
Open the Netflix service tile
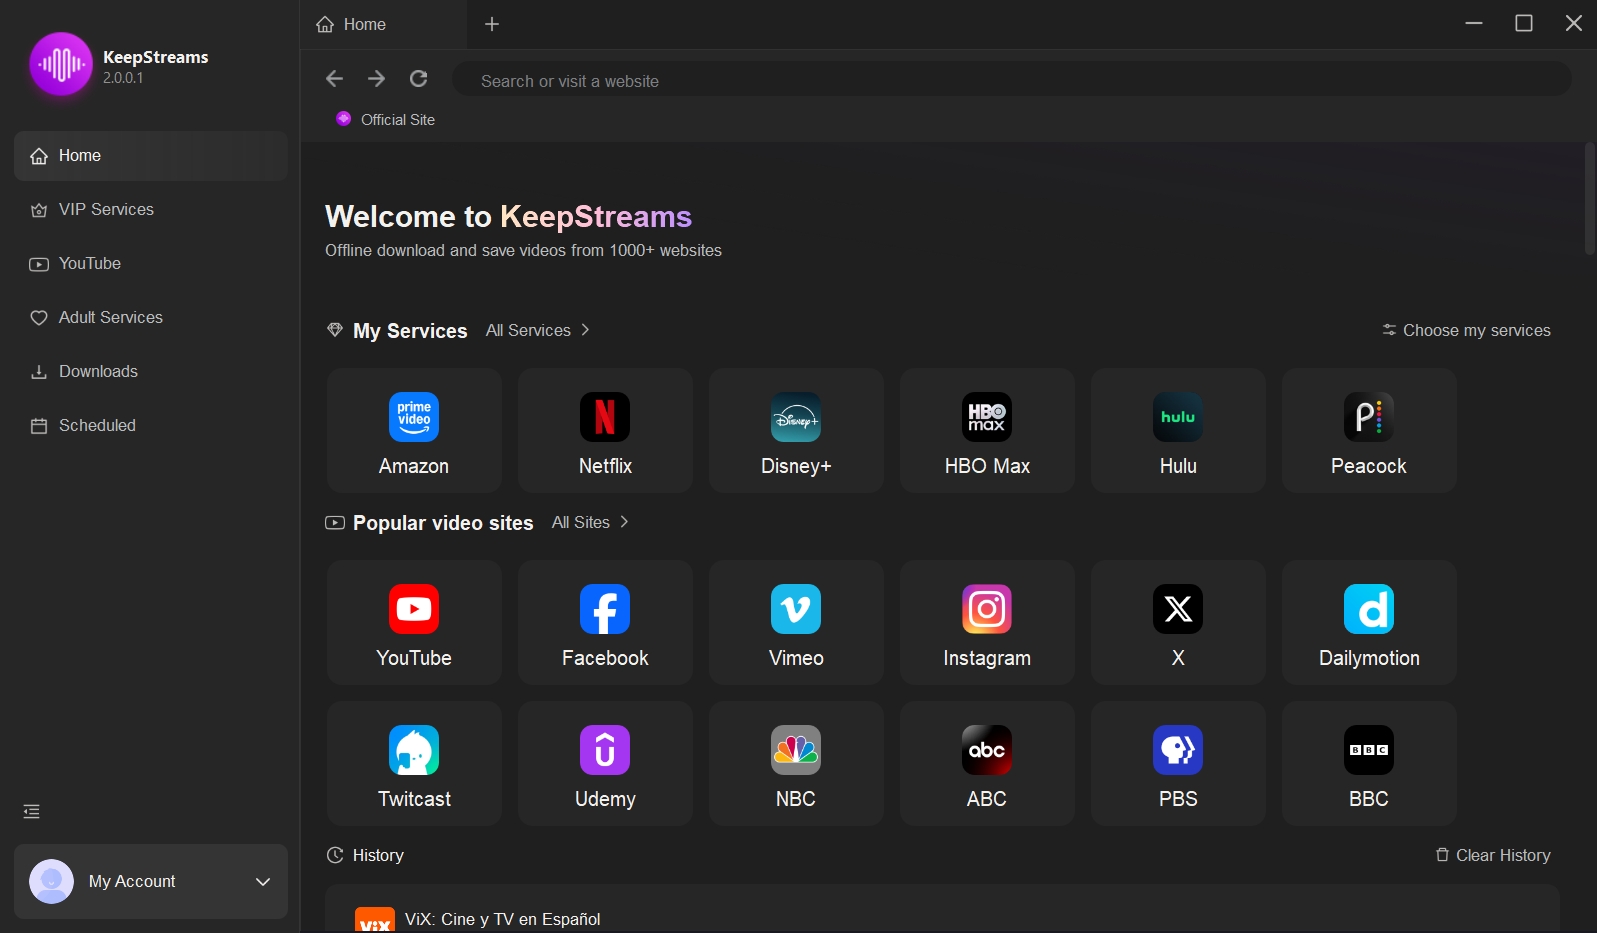click(605, 430)
